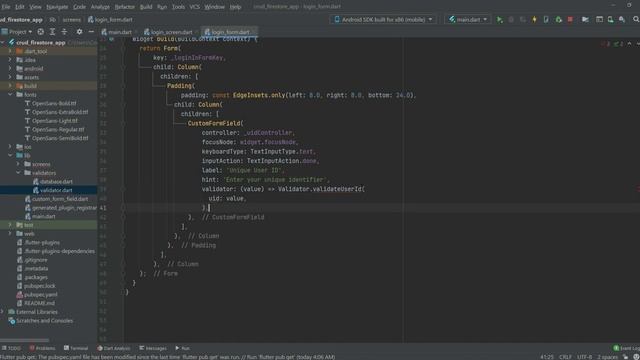Open the Tools menu
This screenshot has height=360, width=640.
click(x=178, y=7)
